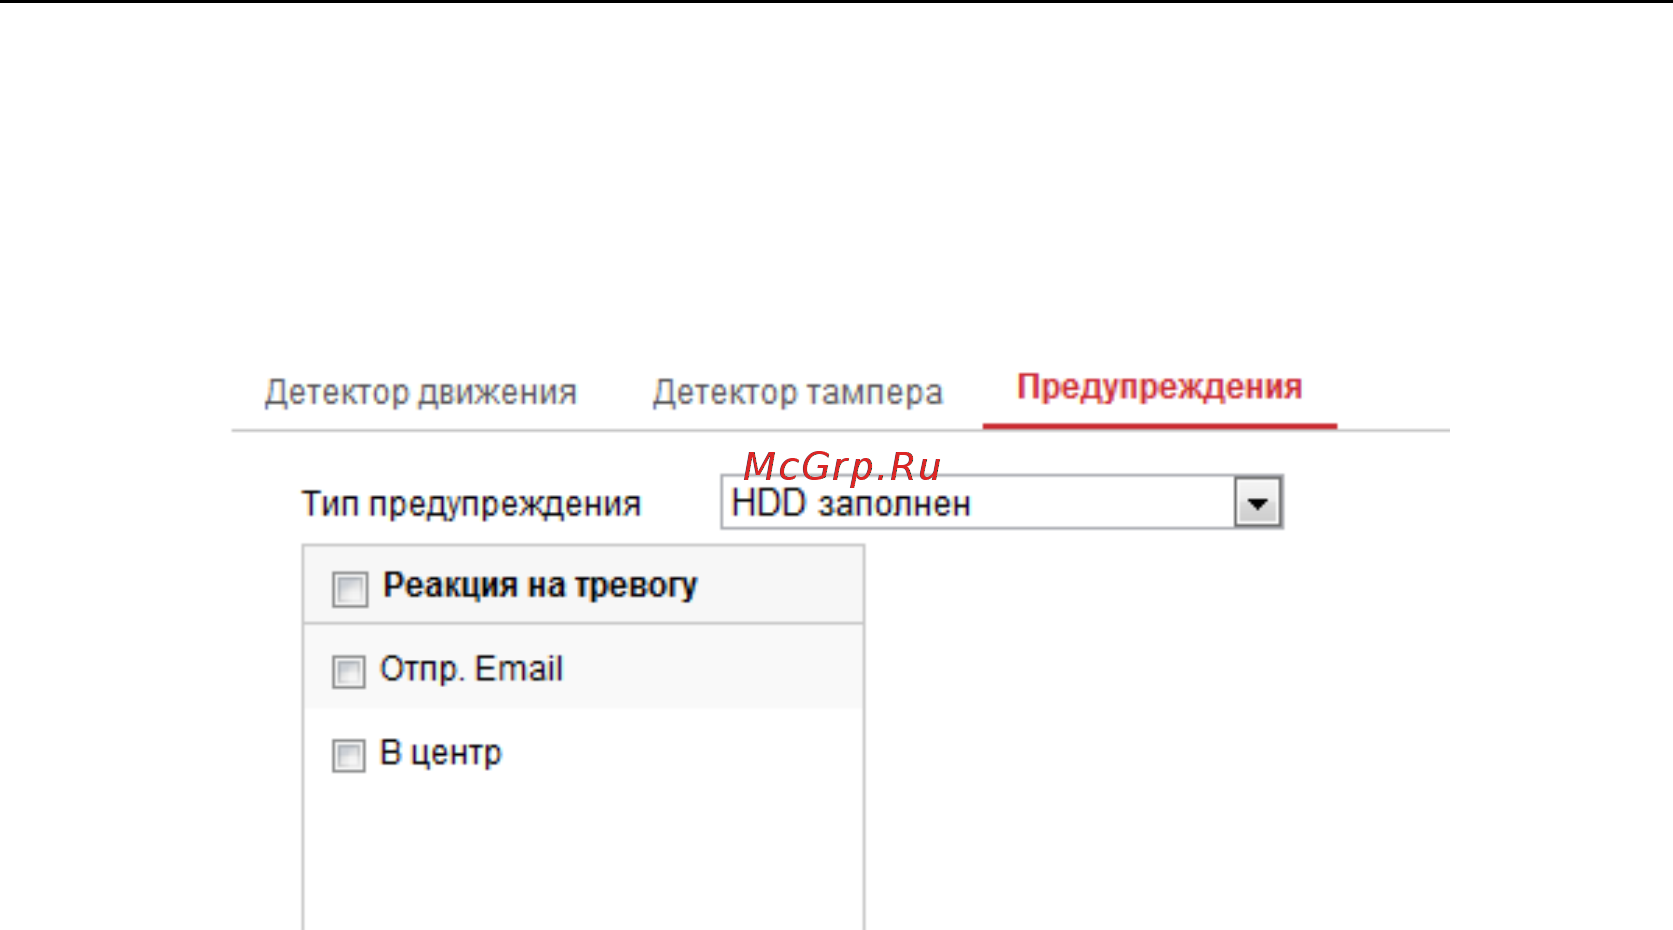Select the Предупреждения tab
The width and height of the screenshot is (1673, 930).
click(1160, 387)
